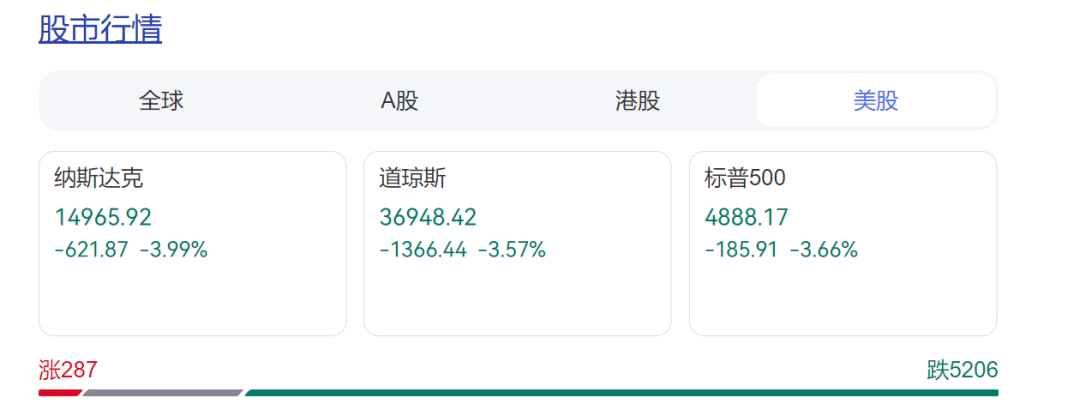Open the 标普500 index card title

pyautogui.click(x=745, y=179)
